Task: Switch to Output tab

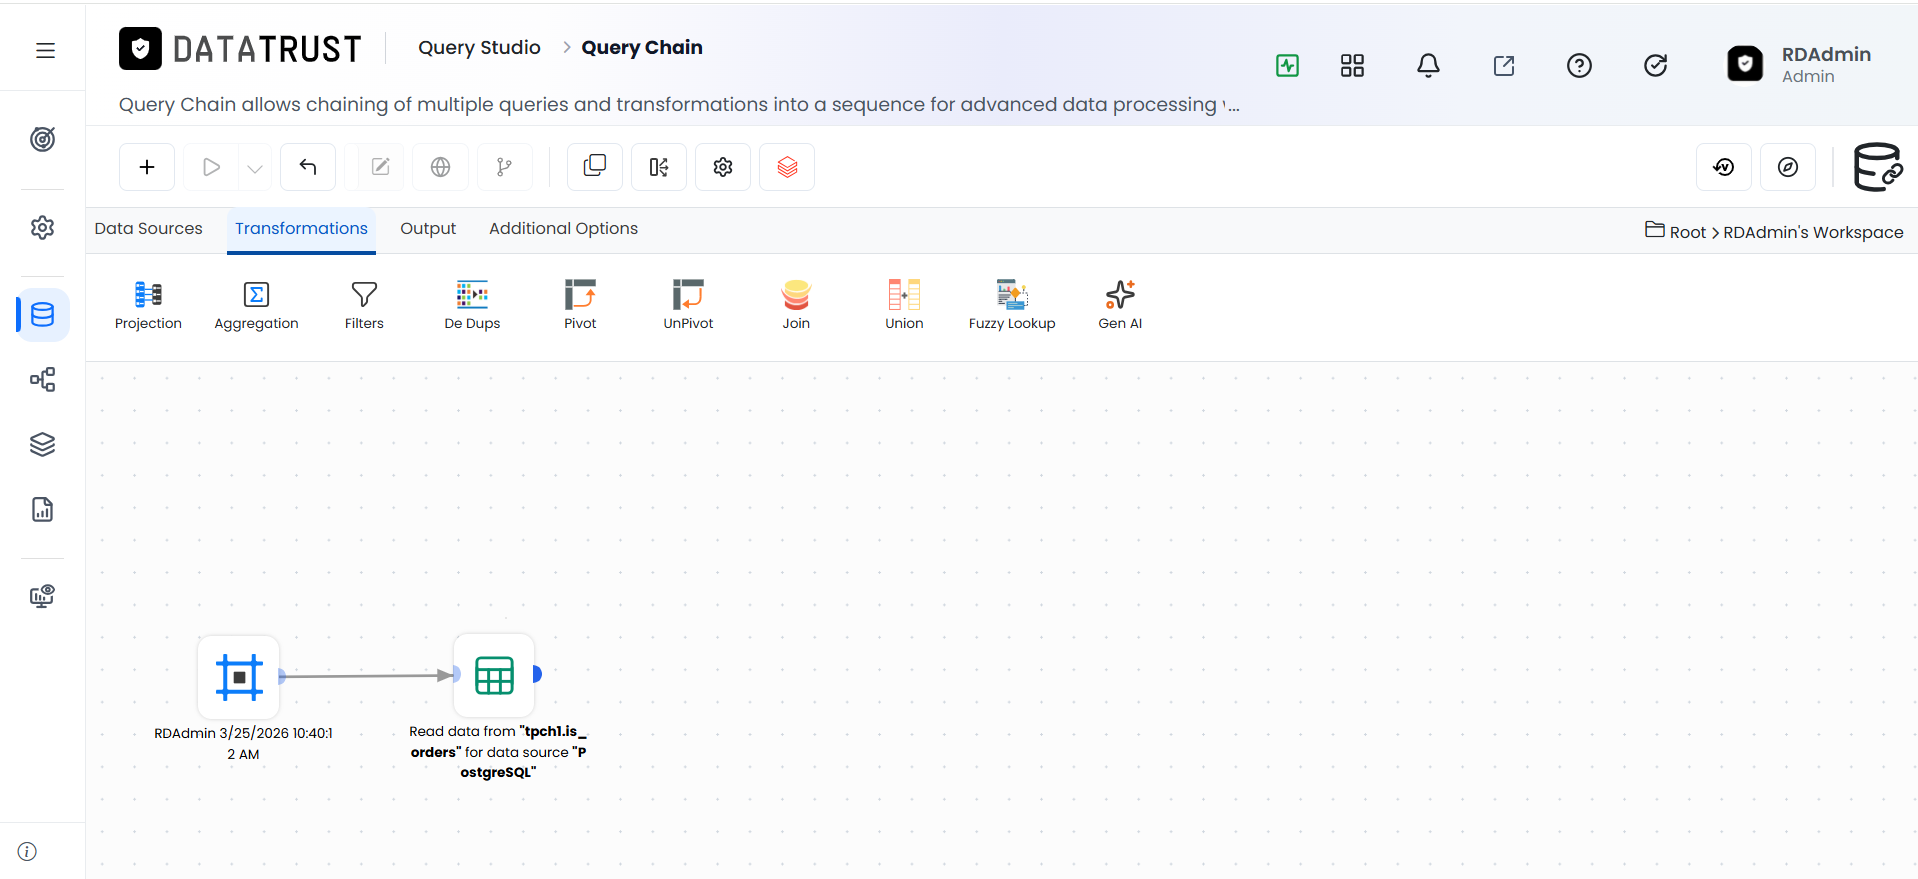Action: click(x=428, y=229)
